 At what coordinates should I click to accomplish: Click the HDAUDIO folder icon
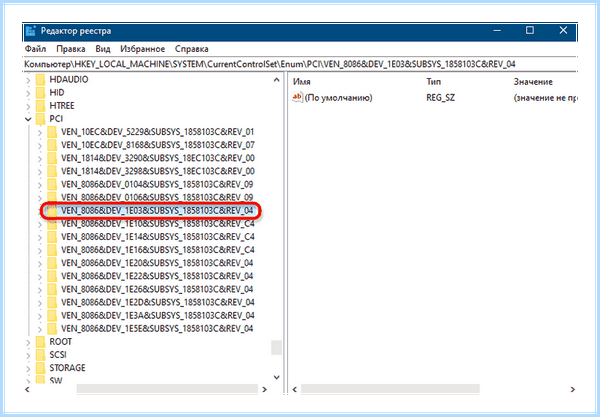coord(40,80)
